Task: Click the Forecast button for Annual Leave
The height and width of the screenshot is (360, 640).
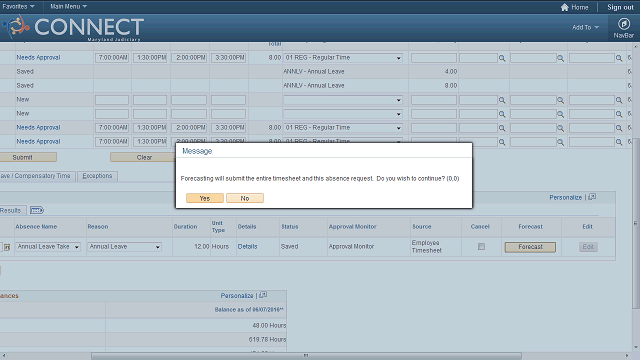Action: pyautogui.click(x=530, y=247)
